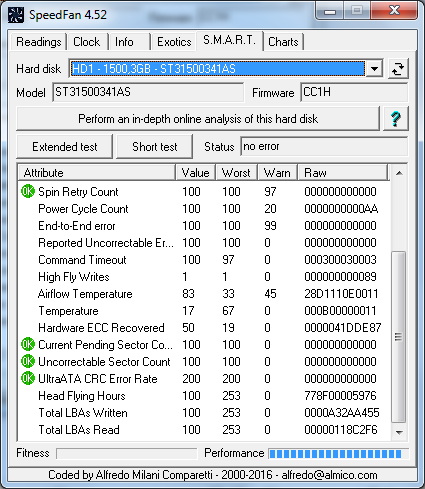Select the High Fly Writes row
The width and height of the screenshot is (425, 489).
[x=203, y=277]
